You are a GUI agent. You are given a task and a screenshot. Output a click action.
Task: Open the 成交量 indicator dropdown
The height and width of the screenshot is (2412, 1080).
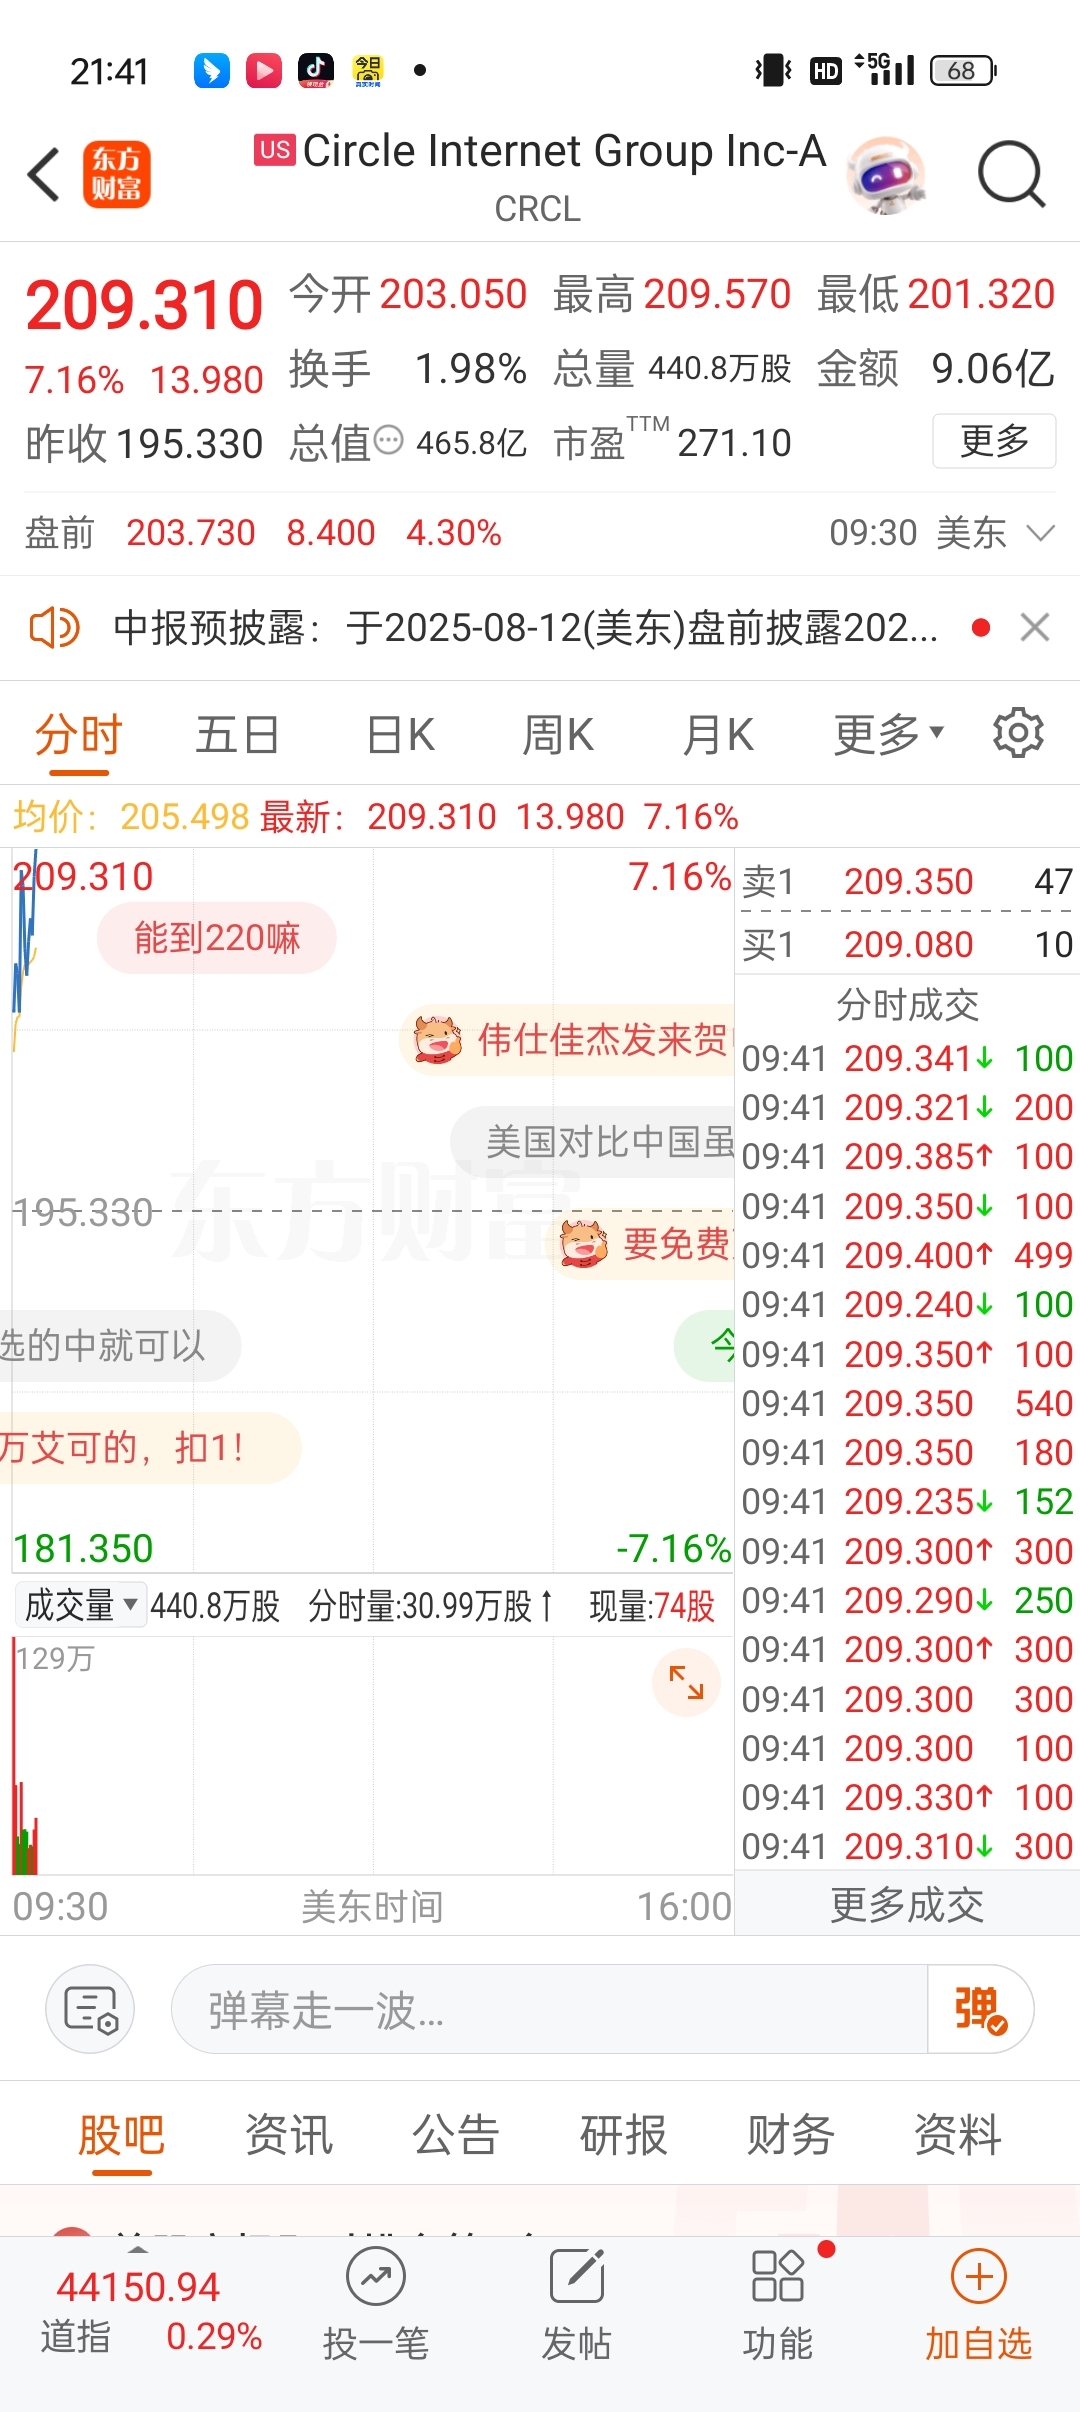(80, 1605)
